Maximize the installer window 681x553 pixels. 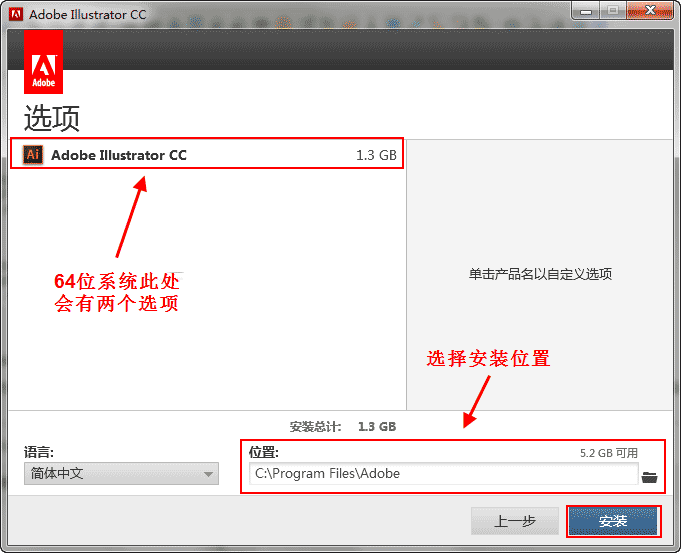(x=613, y=11)
